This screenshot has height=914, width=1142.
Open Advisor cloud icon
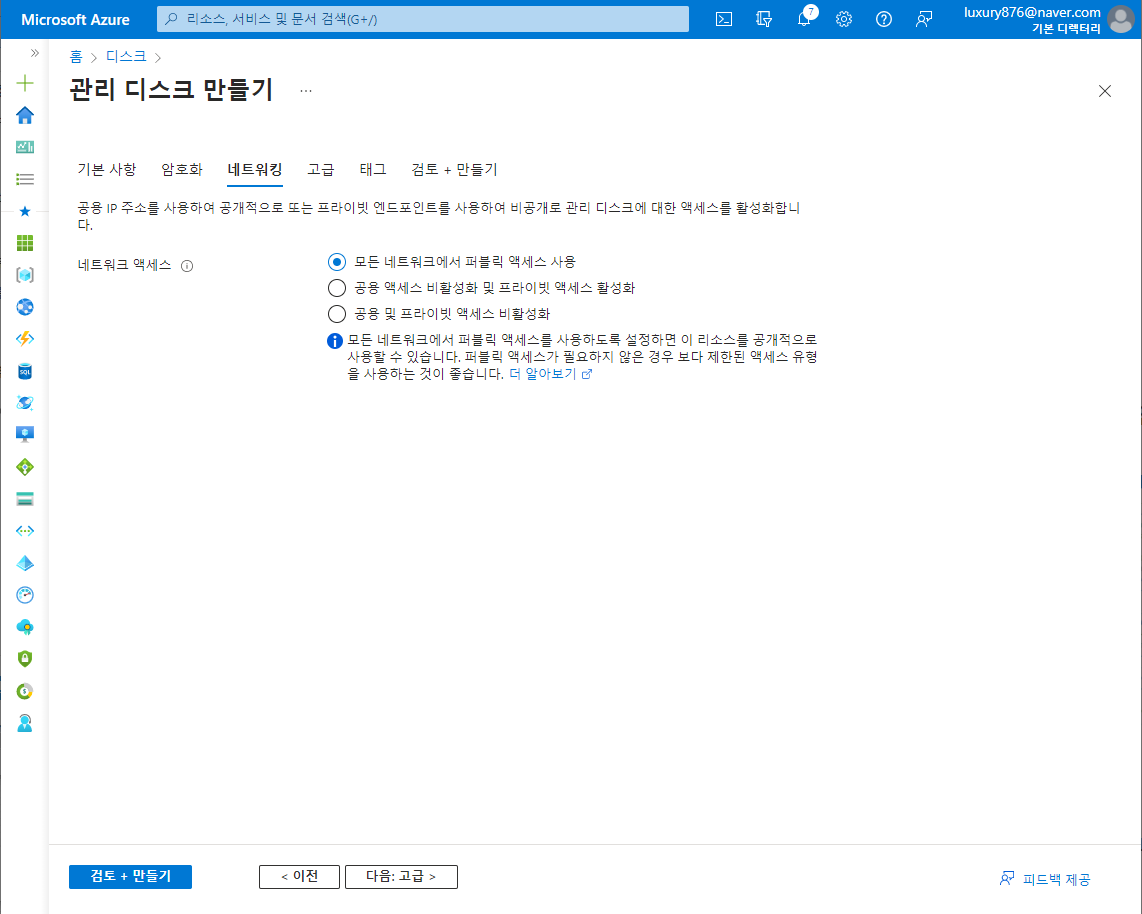click(25, 627)
